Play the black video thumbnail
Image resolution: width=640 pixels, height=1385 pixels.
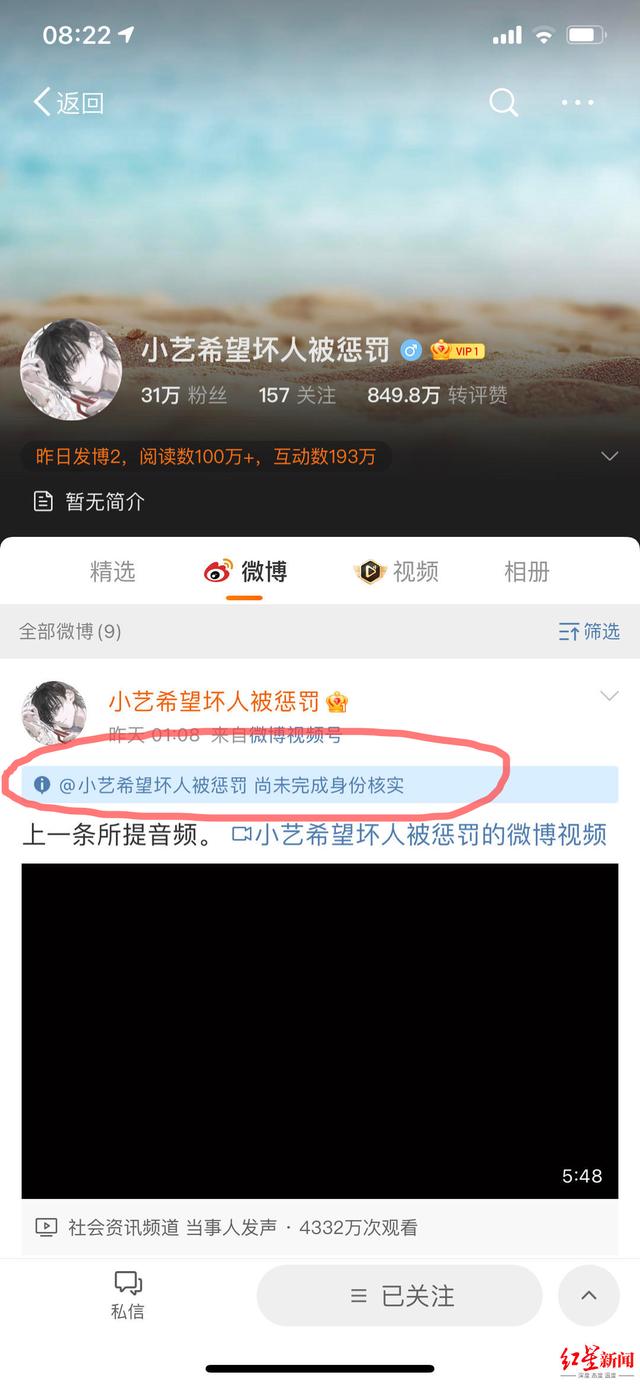(x=320, y=1031)
